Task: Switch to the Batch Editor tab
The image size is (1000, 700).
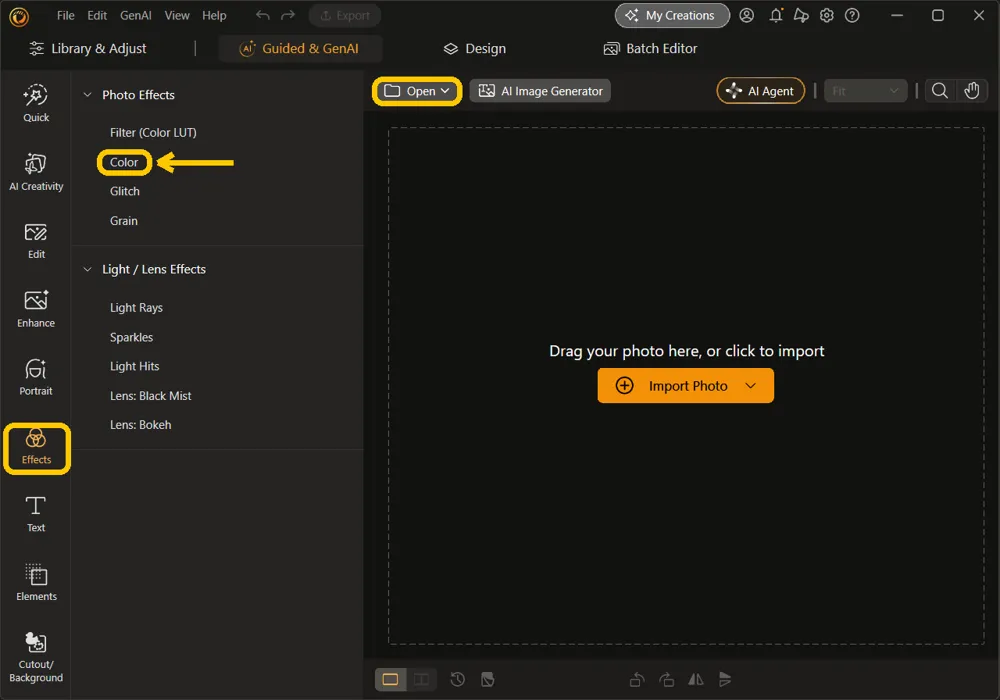Action: [651, 48]
